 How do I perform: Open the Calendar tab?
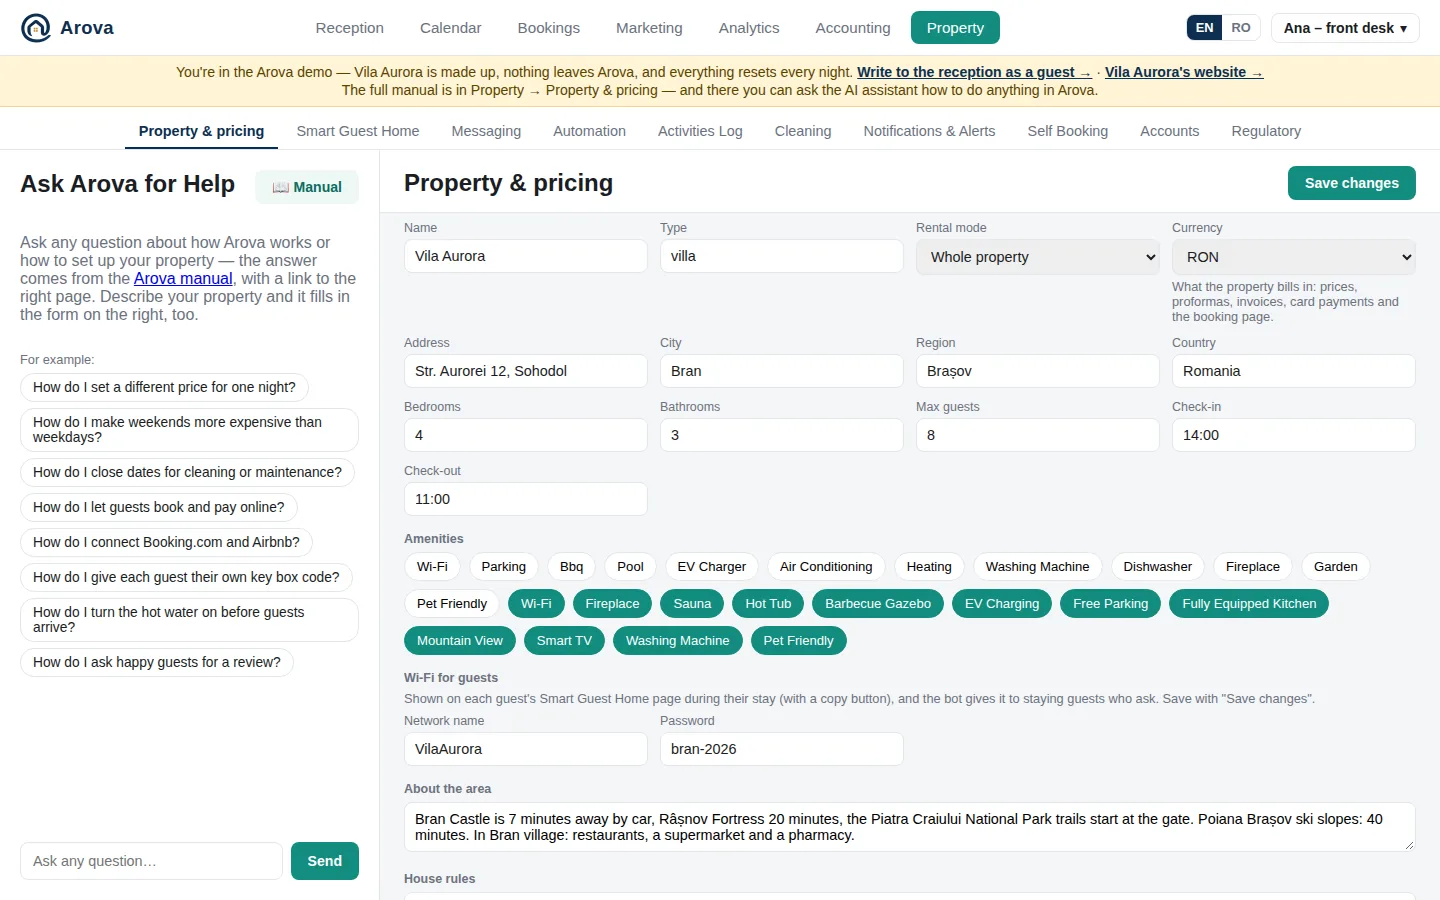(451, 28)
